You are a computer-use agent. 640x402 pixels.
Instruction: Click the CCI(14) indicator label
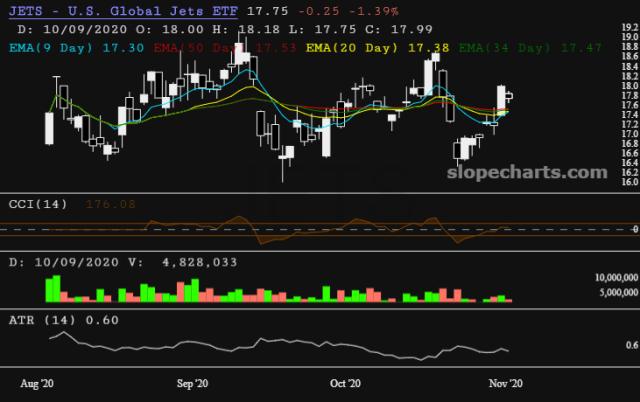35,203
